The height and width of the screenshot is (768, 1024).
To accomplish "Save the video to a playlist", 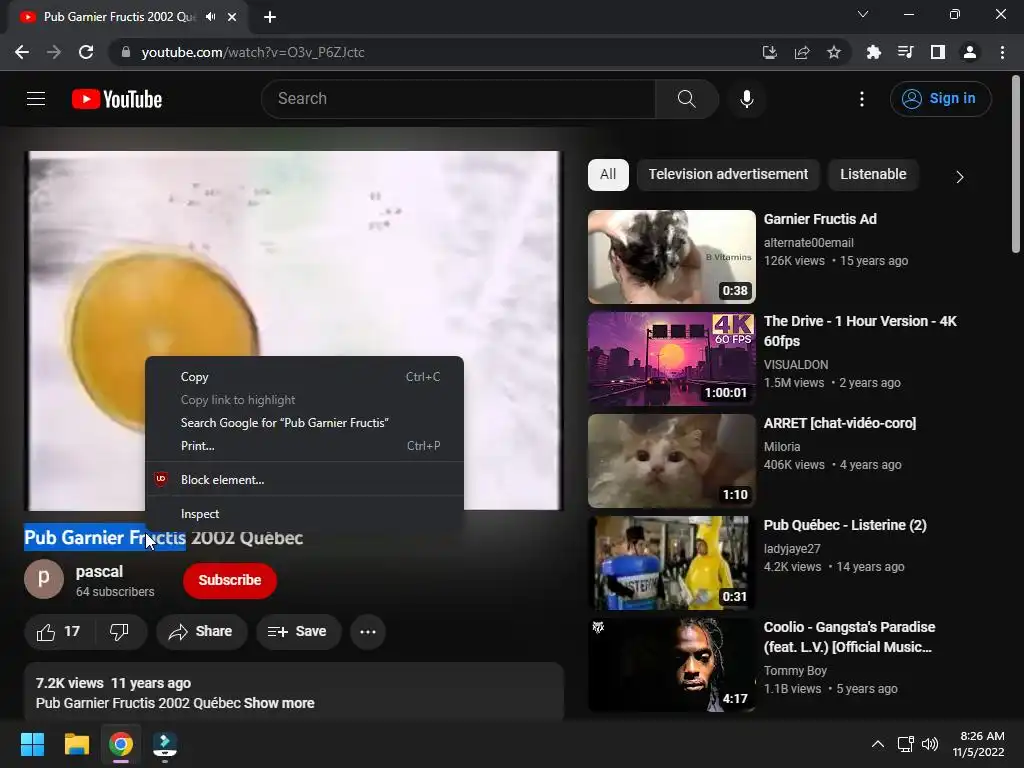I will 298,632.
